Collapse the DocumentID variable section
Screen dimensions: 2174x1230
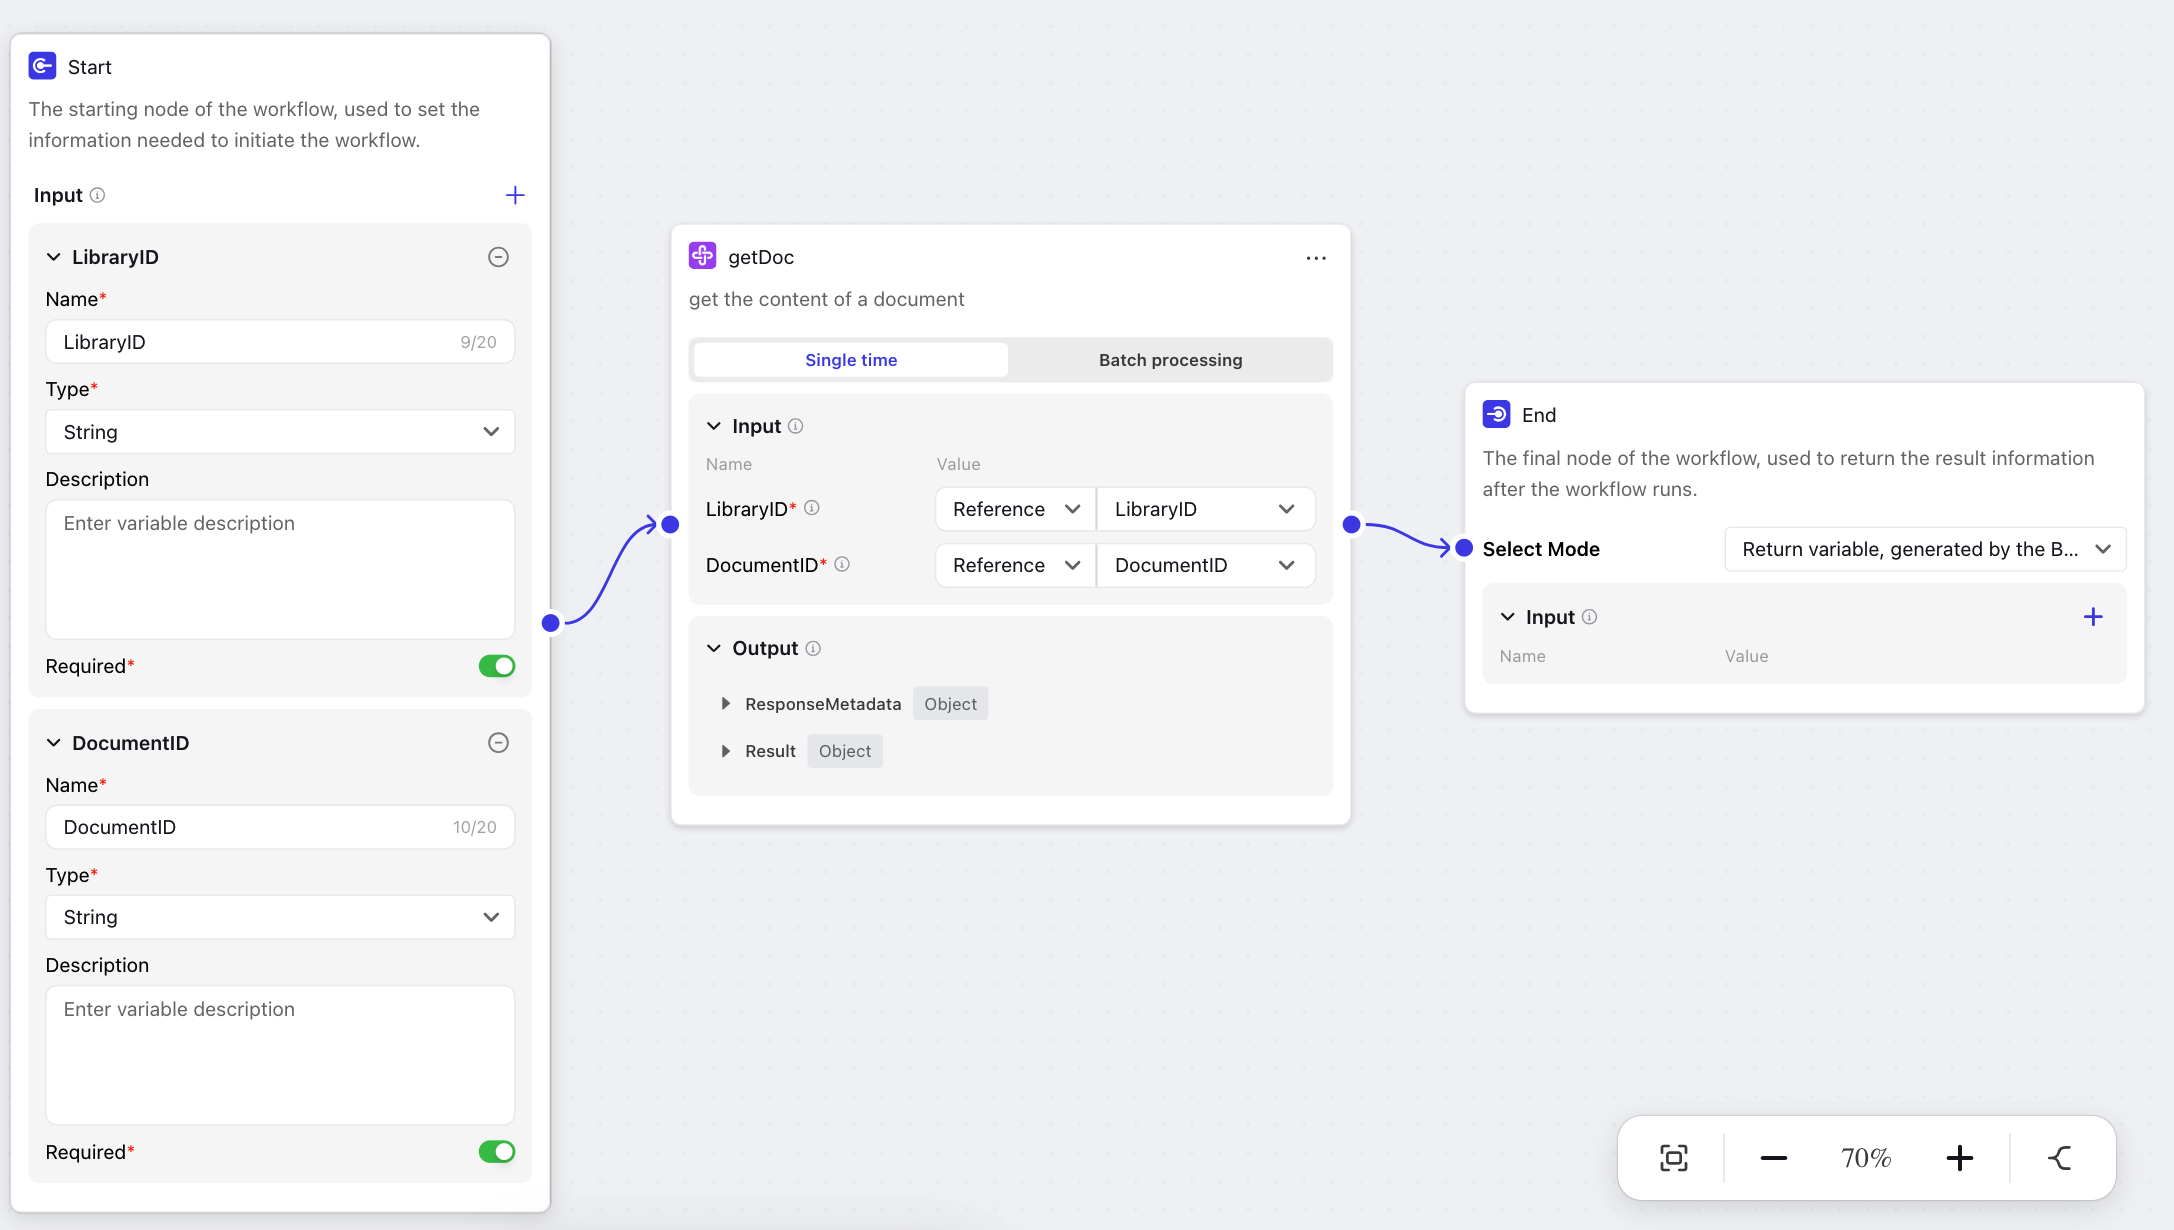[x=54, y=743]
